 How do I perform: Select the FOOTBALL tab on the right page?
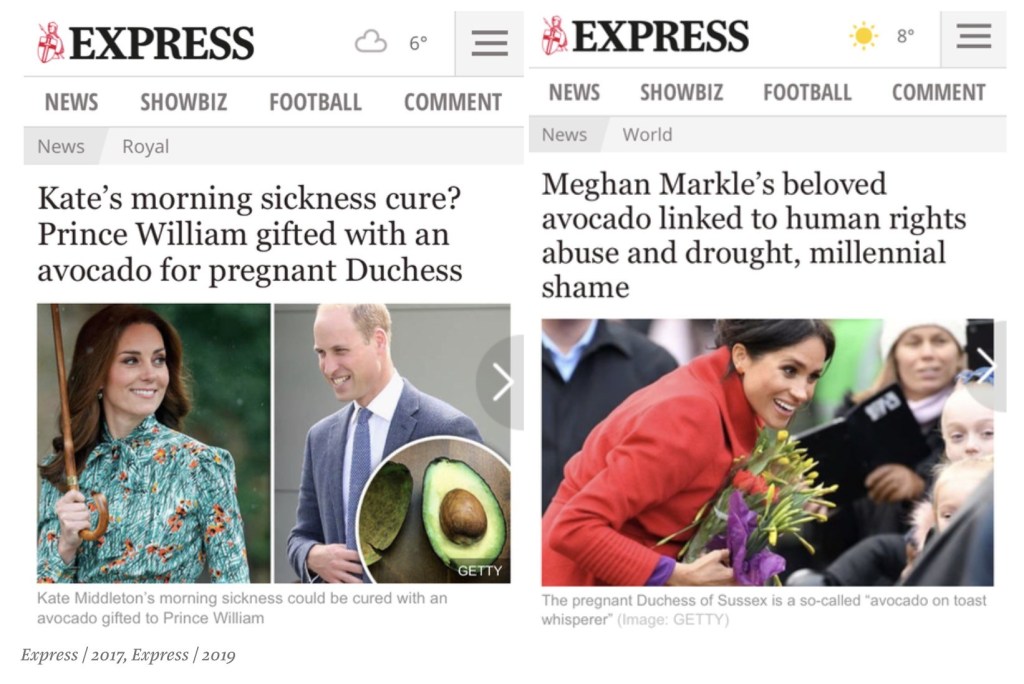[x=807, y=93]
